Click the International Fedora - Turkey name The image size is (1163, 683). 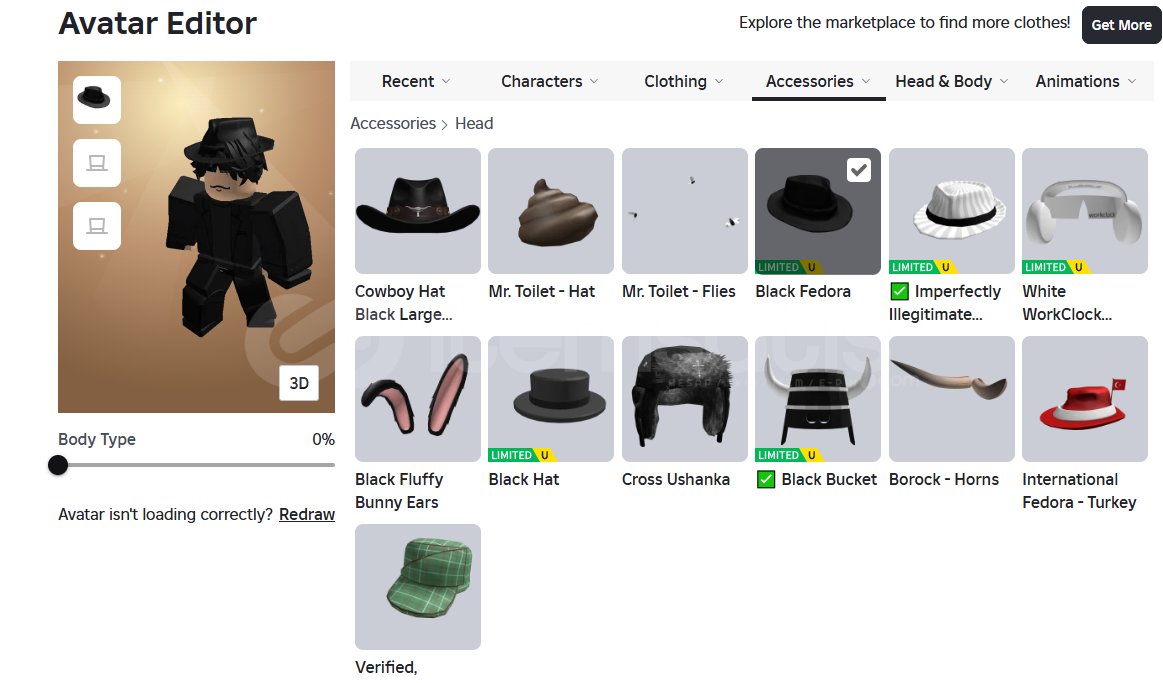coord(1079,491)
